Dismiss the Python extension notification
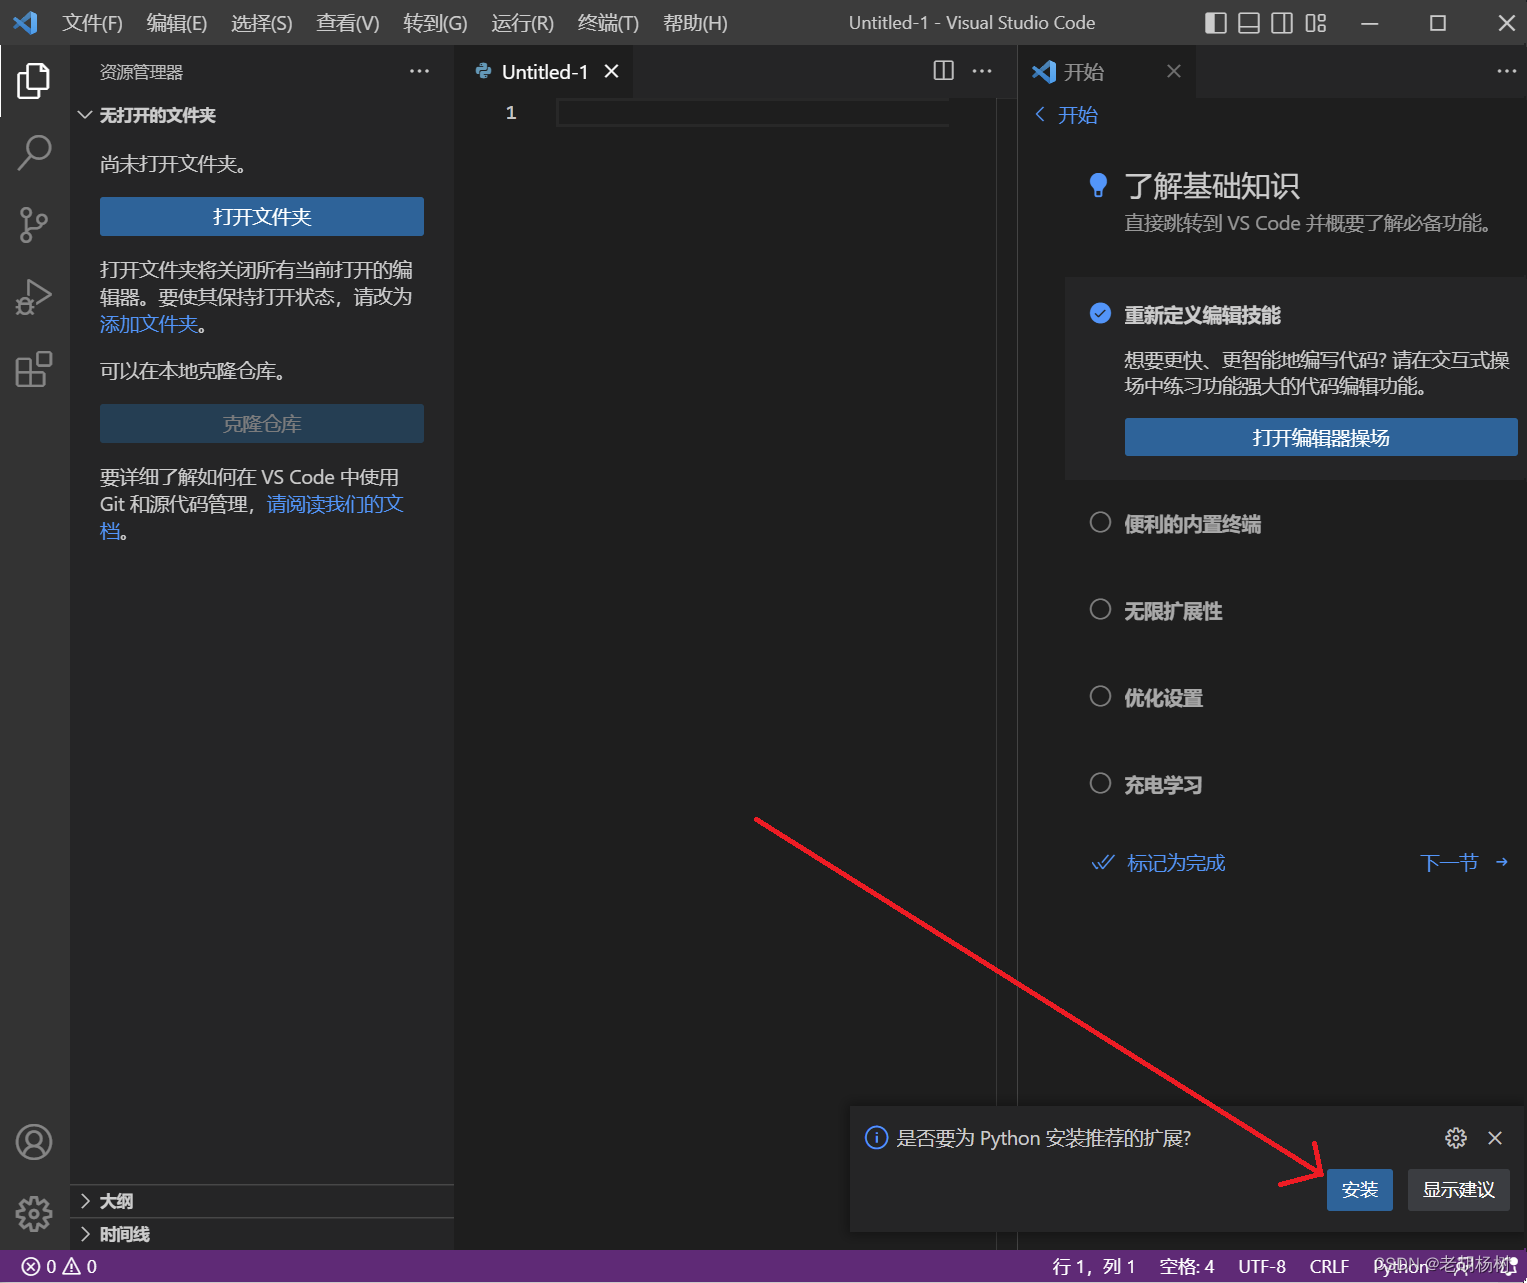 [1495, 1138]
